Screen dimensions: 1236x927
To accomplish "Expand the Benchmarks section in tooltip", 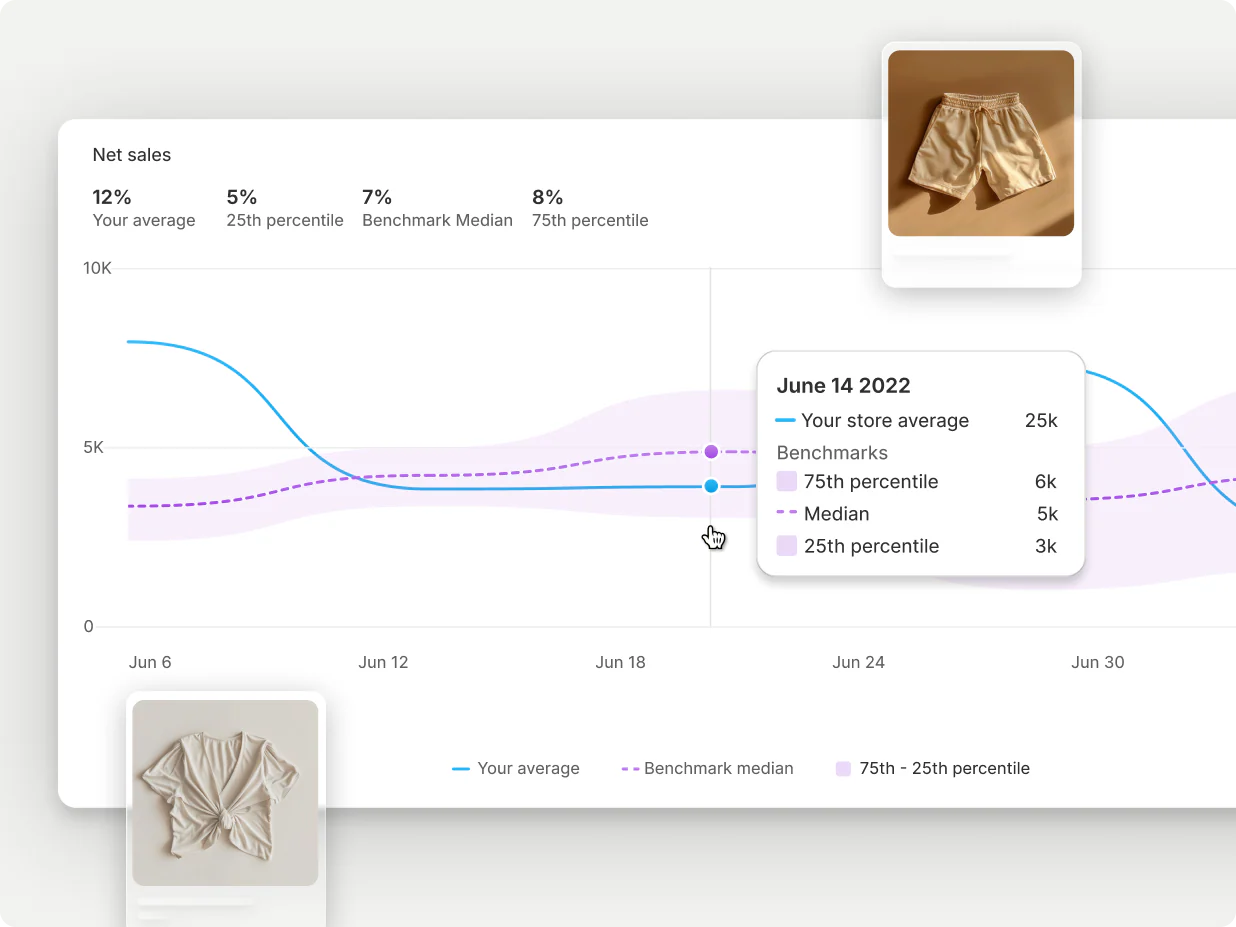I will (832, 453).
